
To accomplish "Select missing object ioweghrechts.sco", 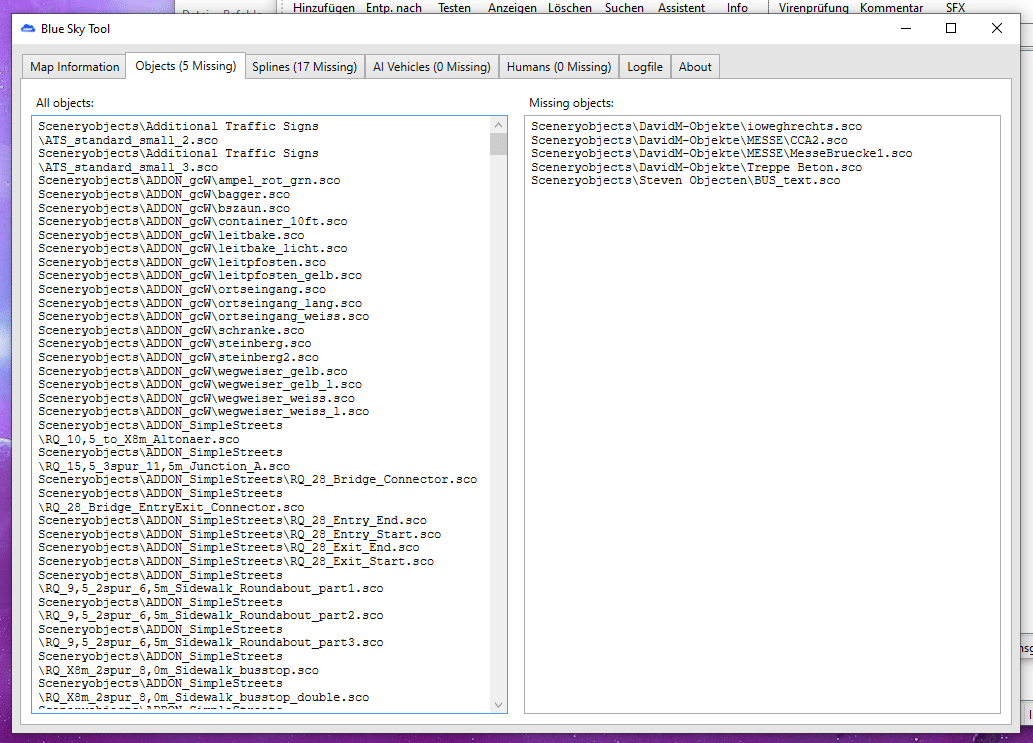I will pos(696,126).
